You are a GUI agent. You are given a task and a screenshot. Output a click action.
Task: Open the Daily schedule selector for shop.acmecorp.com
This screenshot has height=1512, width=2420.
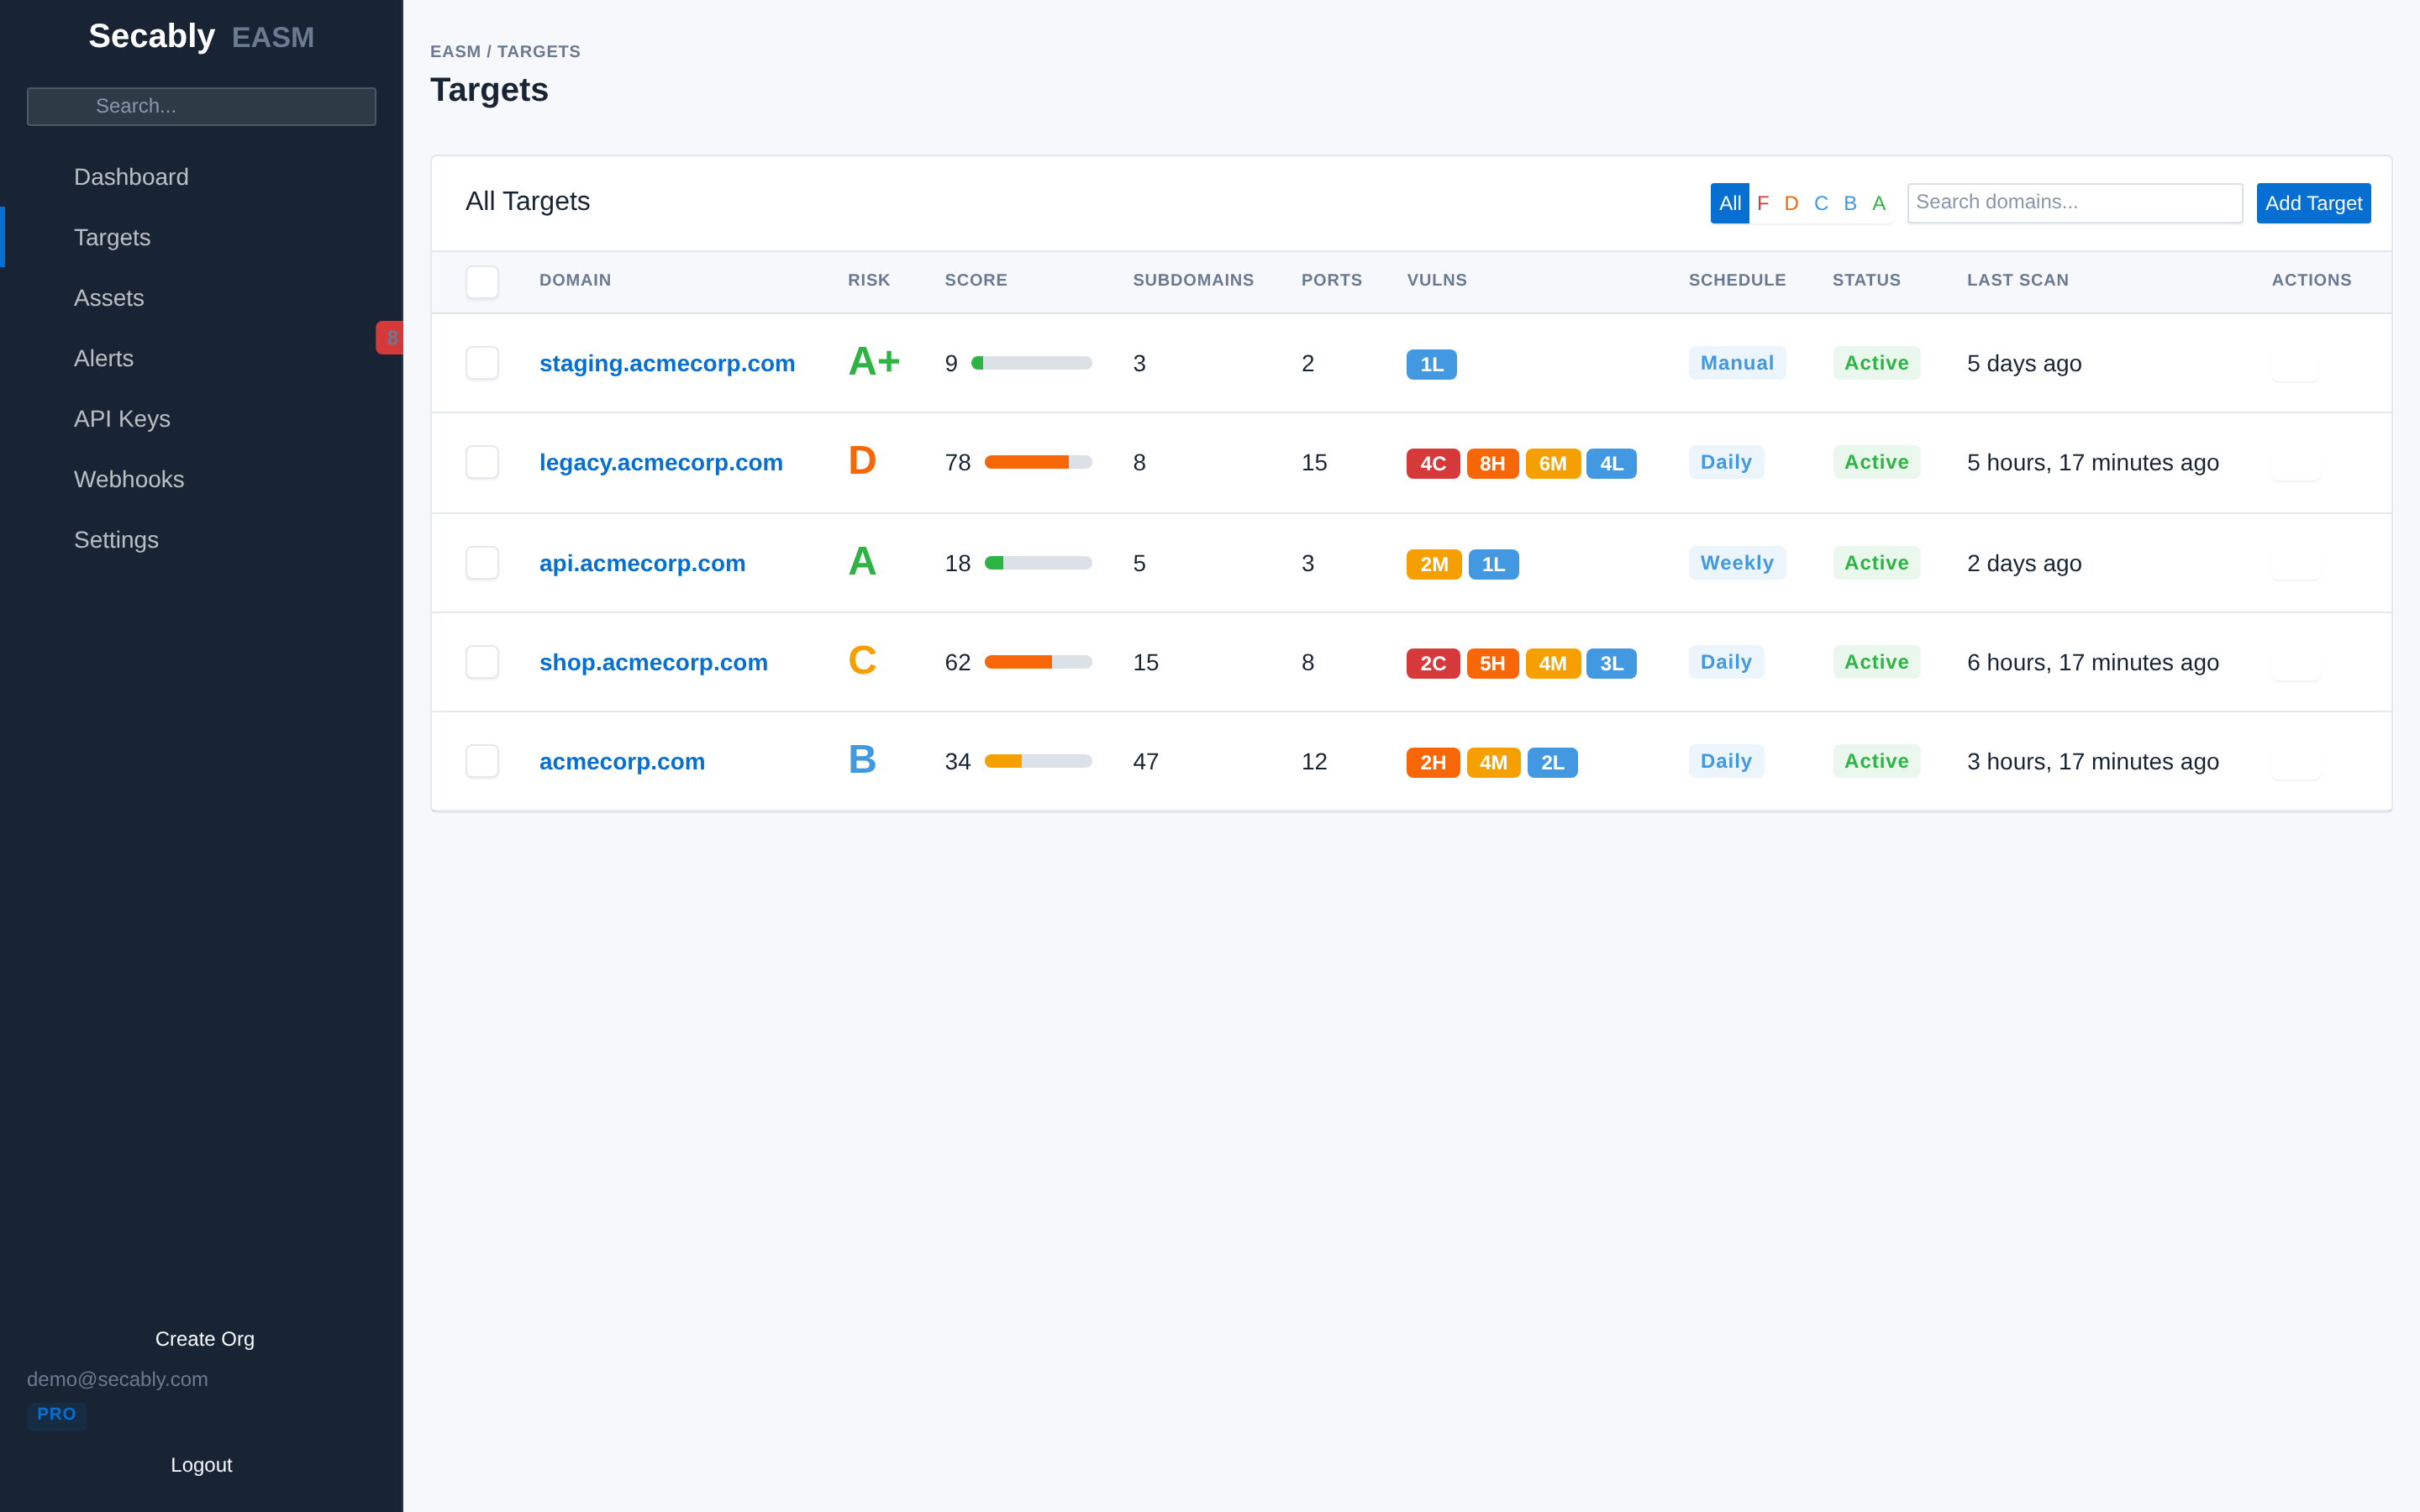(x=1725, y=661)
